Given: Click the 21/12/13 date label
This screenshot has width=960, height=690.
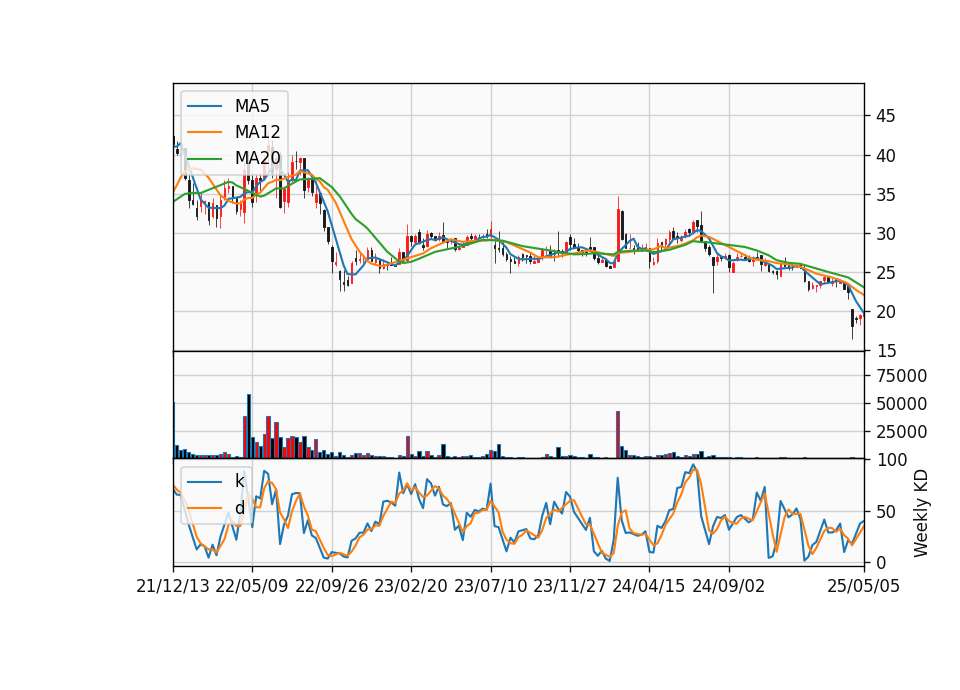Looking at the screenshot, I should 173,586.
